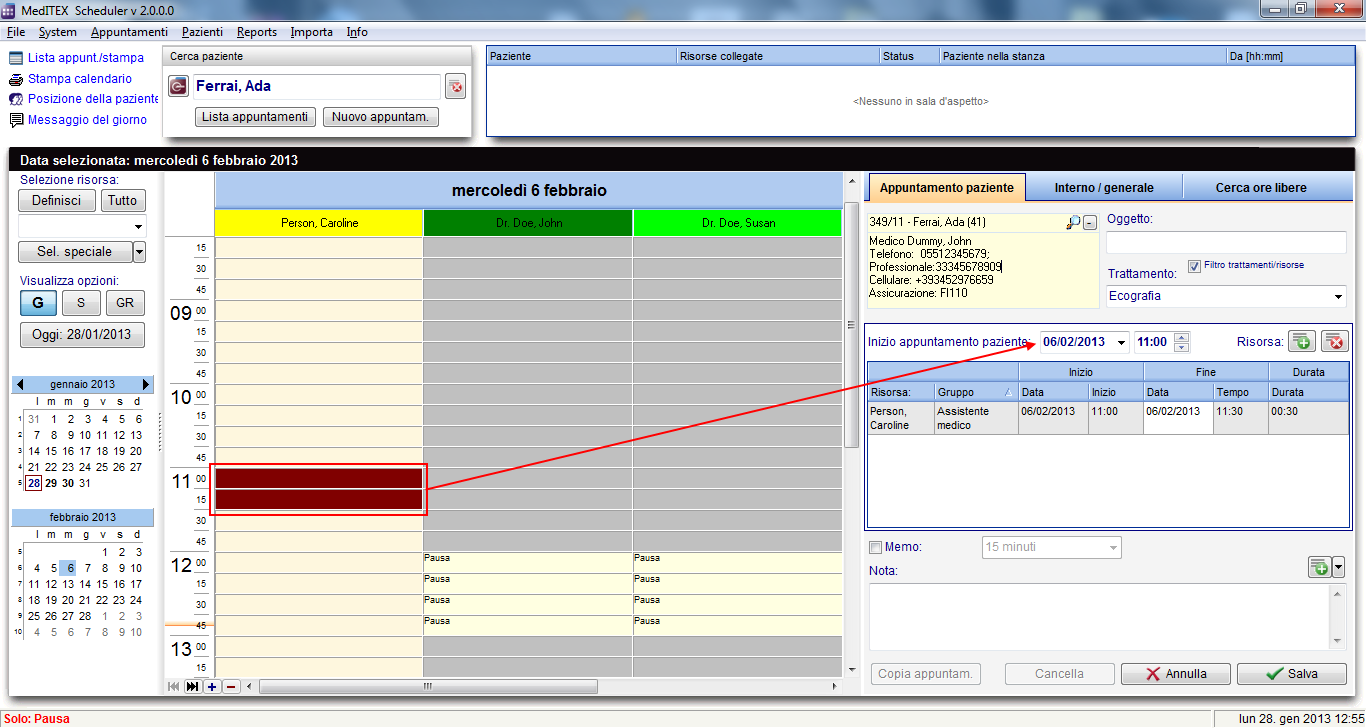The height and width of the screenshot is (728, 1366).
Task: Click the Sel. speciale button
Action: [75, 252]
